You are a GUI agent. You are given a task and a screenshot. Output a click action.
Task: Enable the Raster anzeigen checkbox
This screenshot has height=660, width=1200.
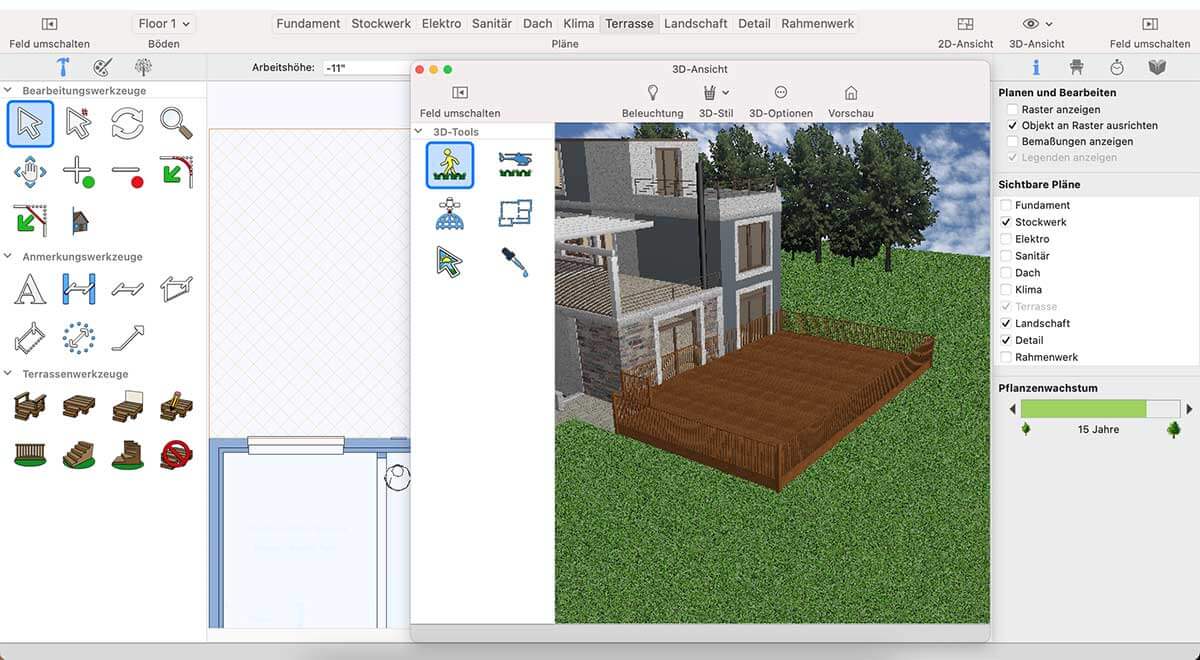coord(1013,110)
